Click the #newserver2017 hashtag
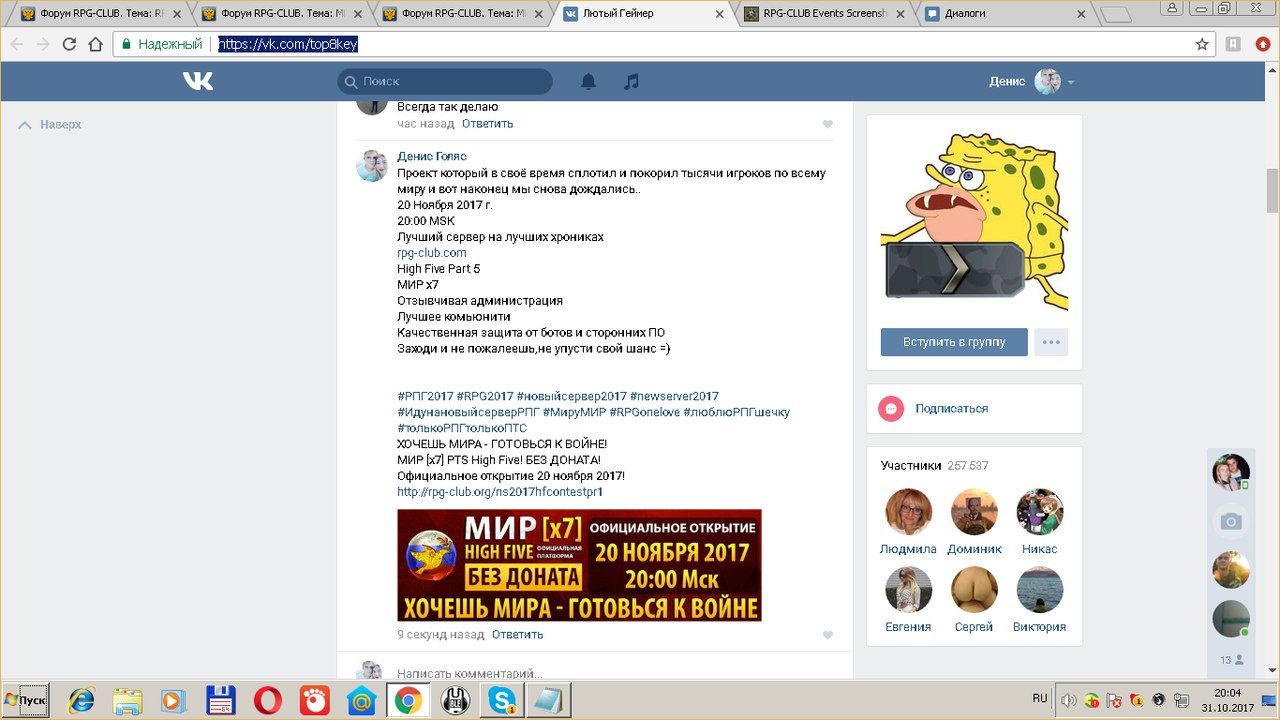 pos(674,396)
